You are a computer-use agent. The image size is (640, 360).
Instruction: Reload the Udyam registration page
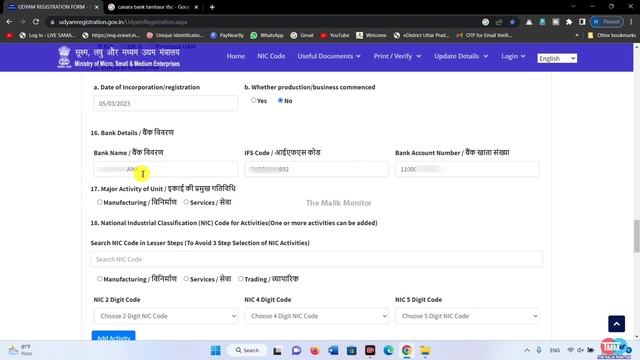click(36, 22)
